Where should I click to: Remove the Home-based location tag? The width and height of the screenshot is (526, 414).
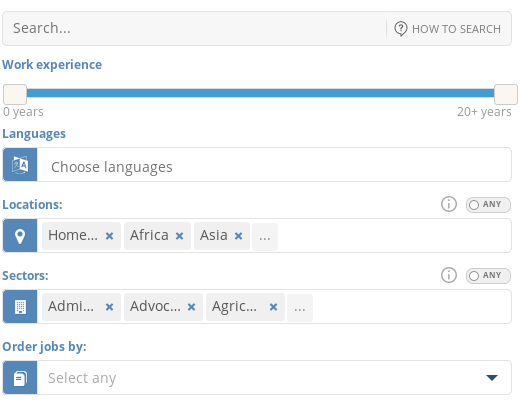(x=109, y=236)
